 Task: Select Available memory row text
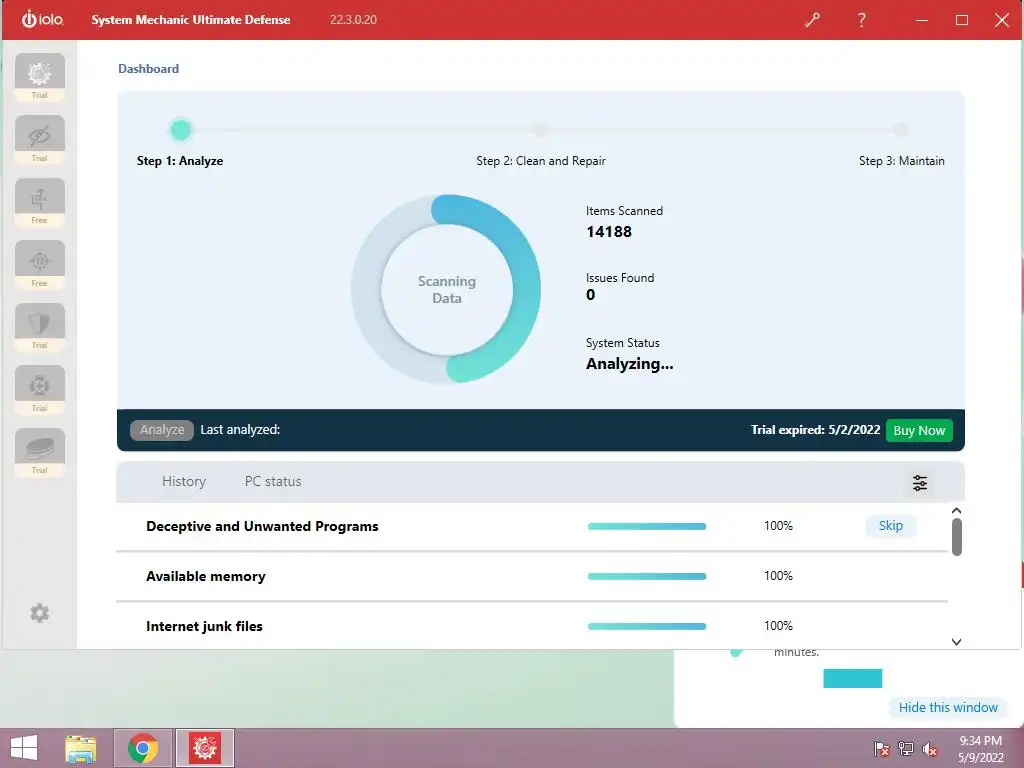pyautogui.click(x=206, y=576)
